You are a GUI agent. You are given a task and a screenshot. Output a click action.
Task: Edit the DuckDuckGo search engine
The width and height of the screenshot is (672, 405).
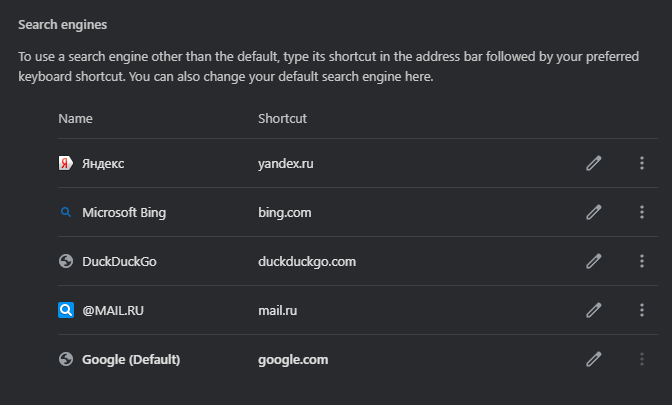tap(593, 261)
